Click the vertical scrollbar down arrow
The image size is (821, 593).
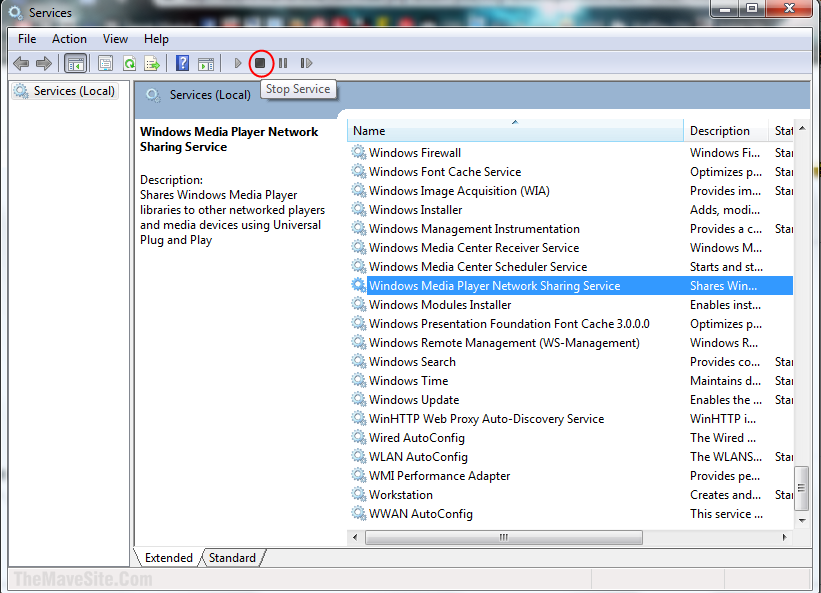tap(802, 520)
